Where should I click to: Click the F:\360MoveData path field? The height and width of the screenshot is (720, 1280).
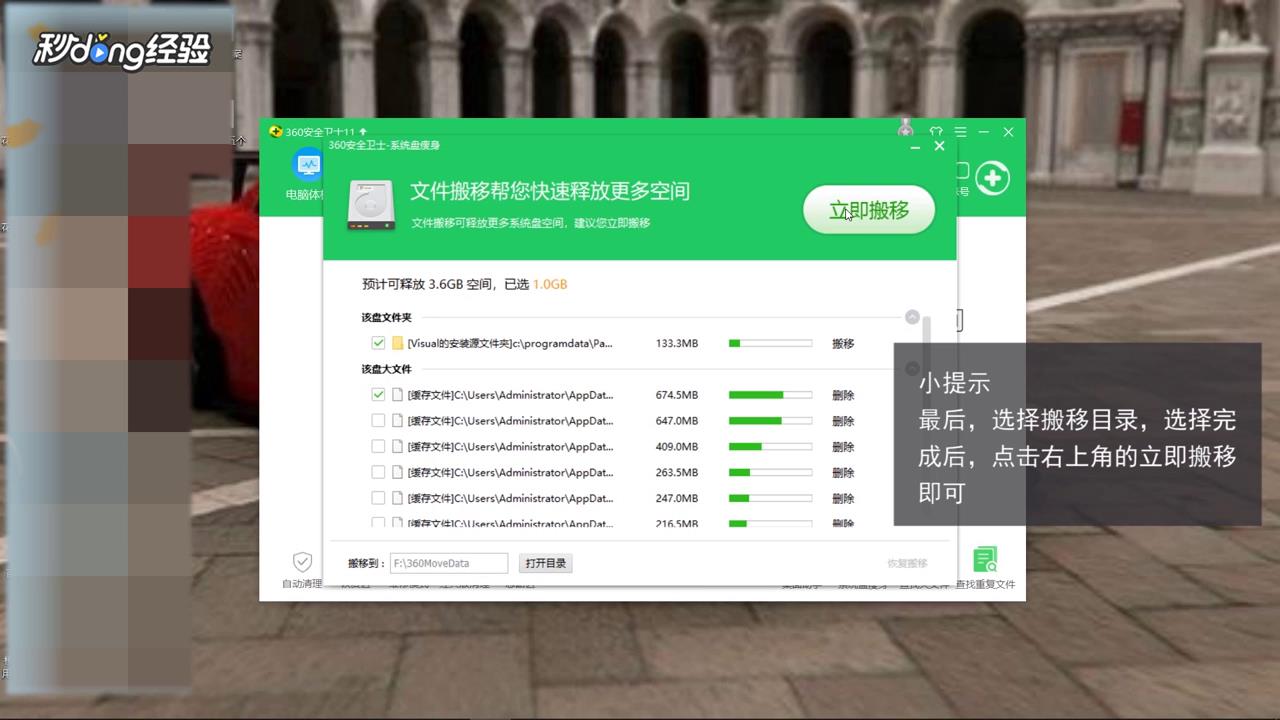click(449, 563)
